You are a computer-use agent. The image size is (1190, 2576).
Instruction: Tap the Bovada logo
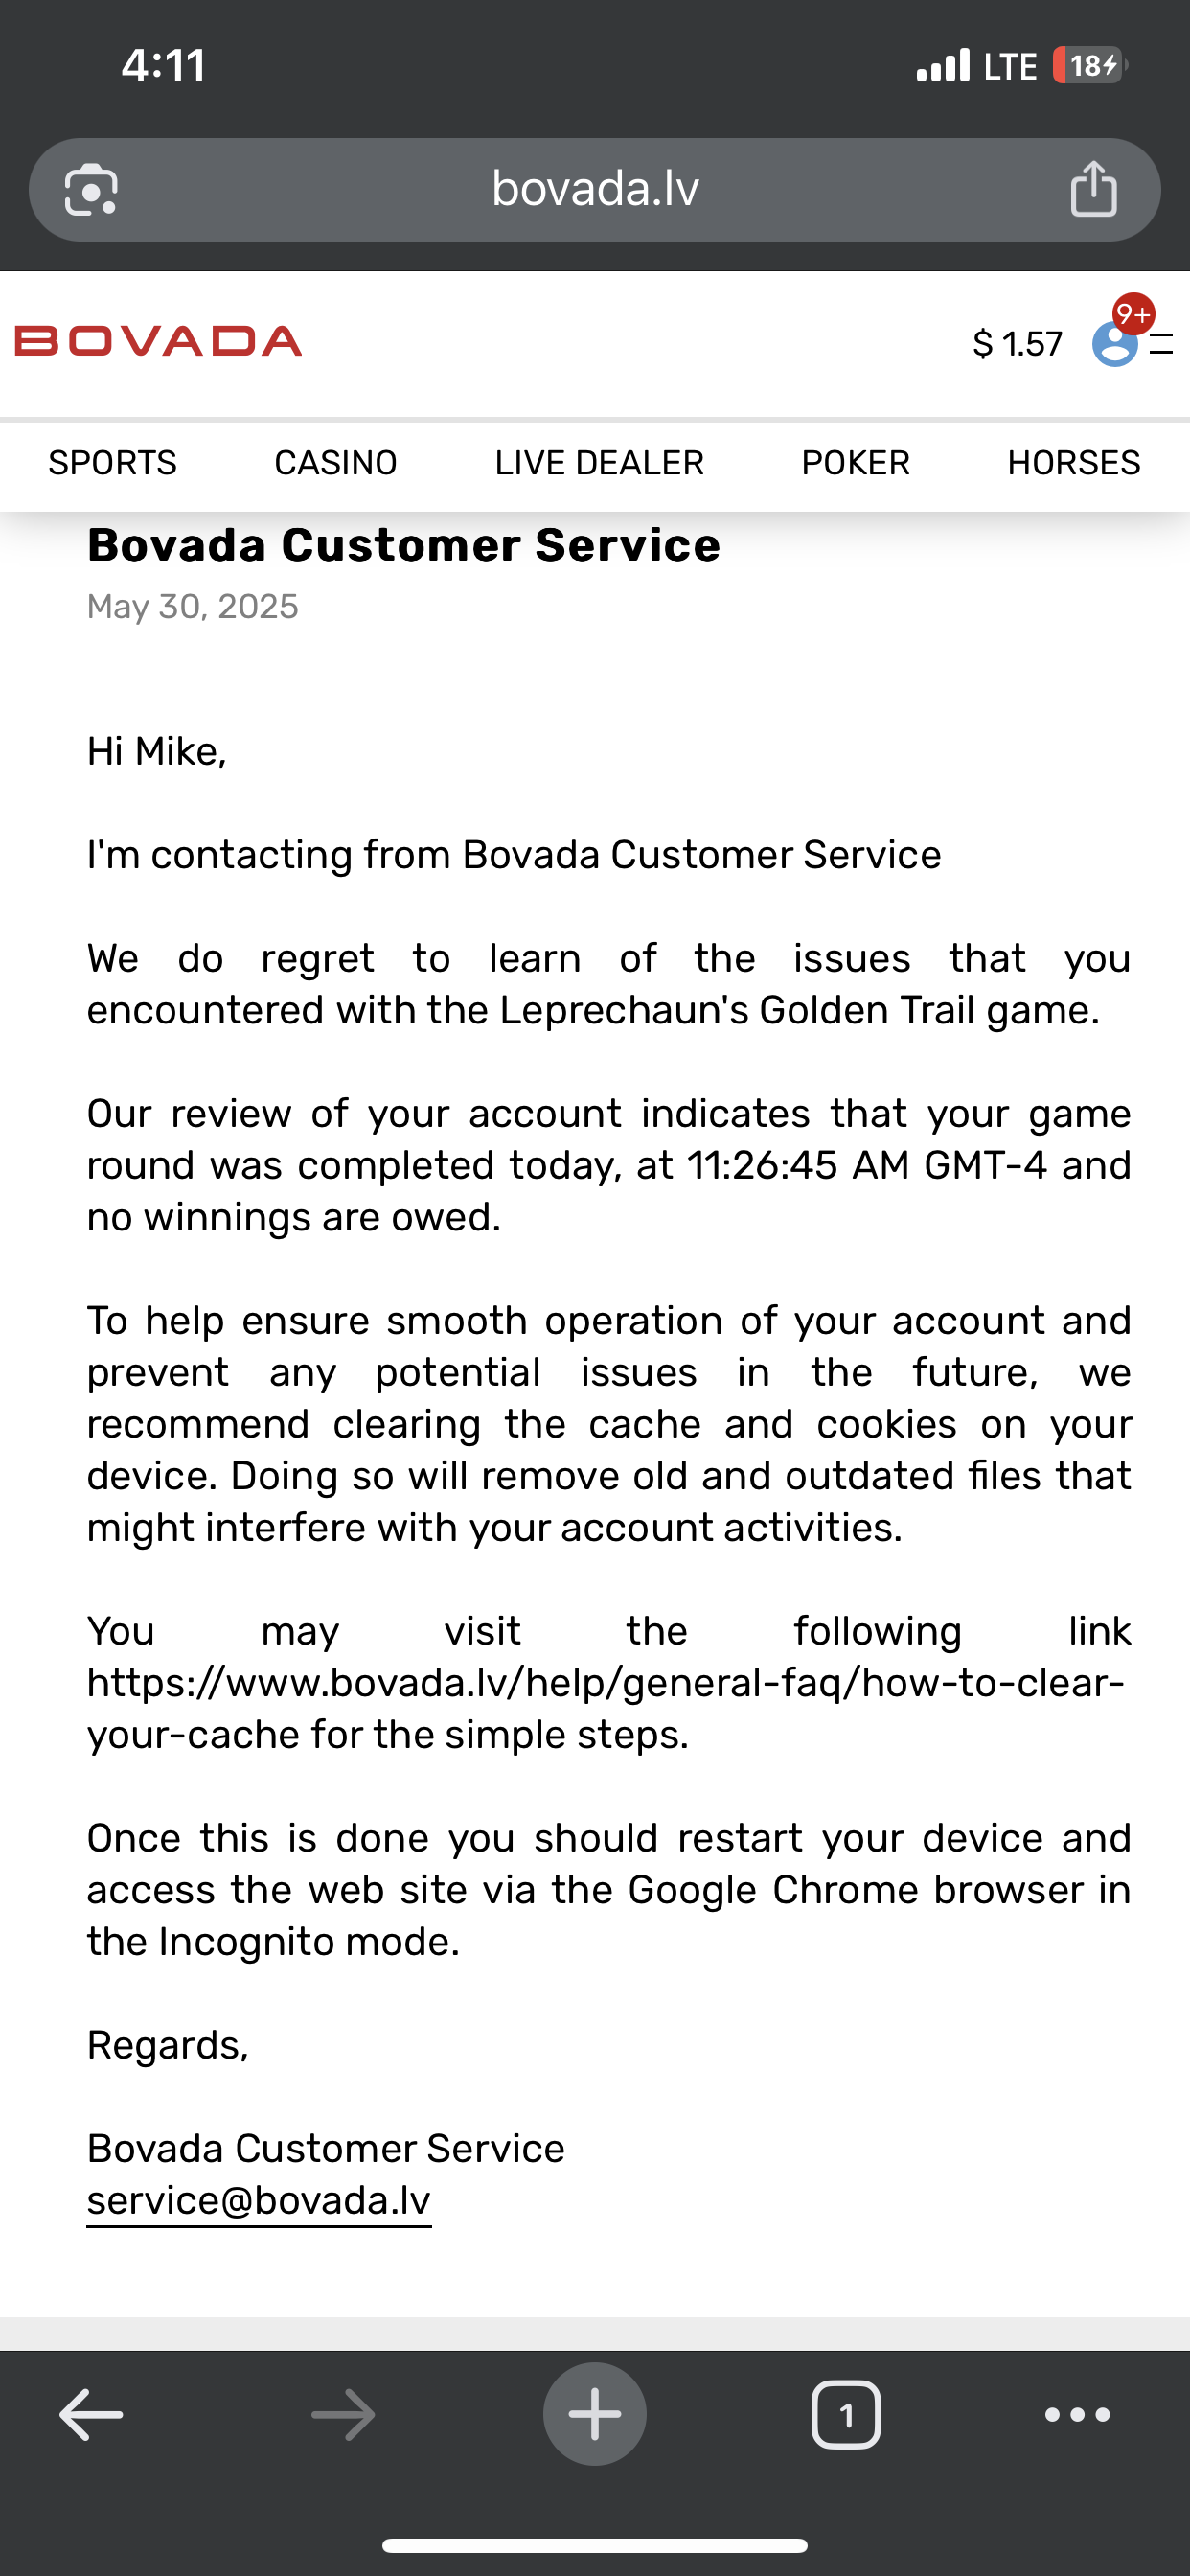coord(158,341)
